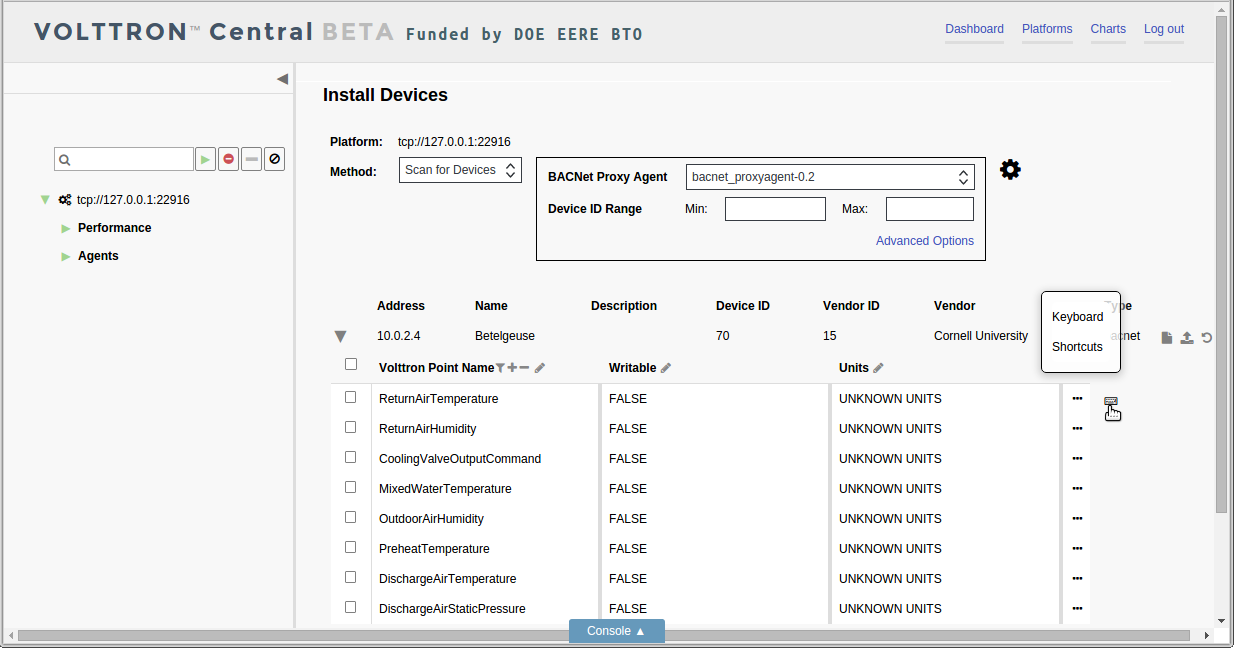Image resolution: width=1234 pixels, height=648 pixels.
Task: Open the Charts page
Action: (1108, 29)
